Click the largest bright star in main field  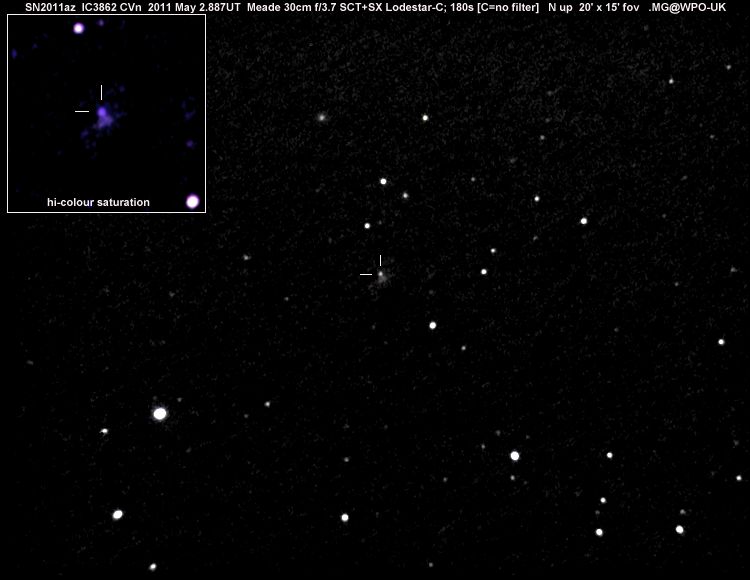[x=160, y=413]
